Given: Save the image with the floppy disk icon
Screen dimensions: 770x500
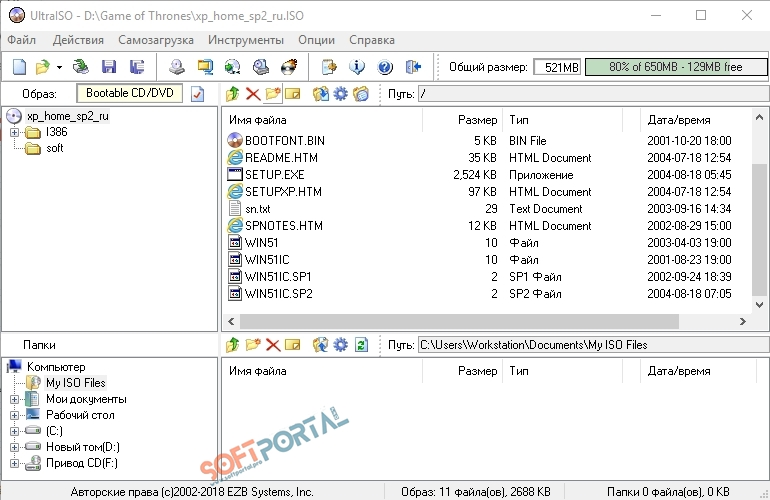Looking at the screenshot, I should click(x=109, y=67).
